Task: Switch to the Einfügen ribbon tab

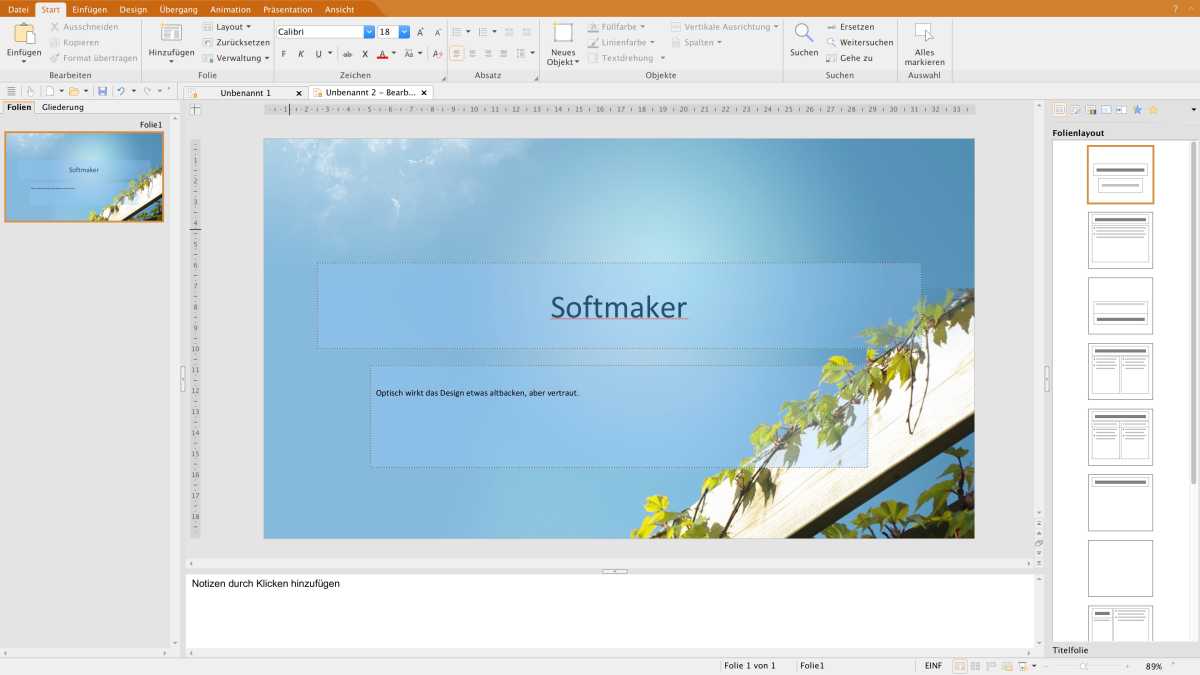Action: point(90,9)
